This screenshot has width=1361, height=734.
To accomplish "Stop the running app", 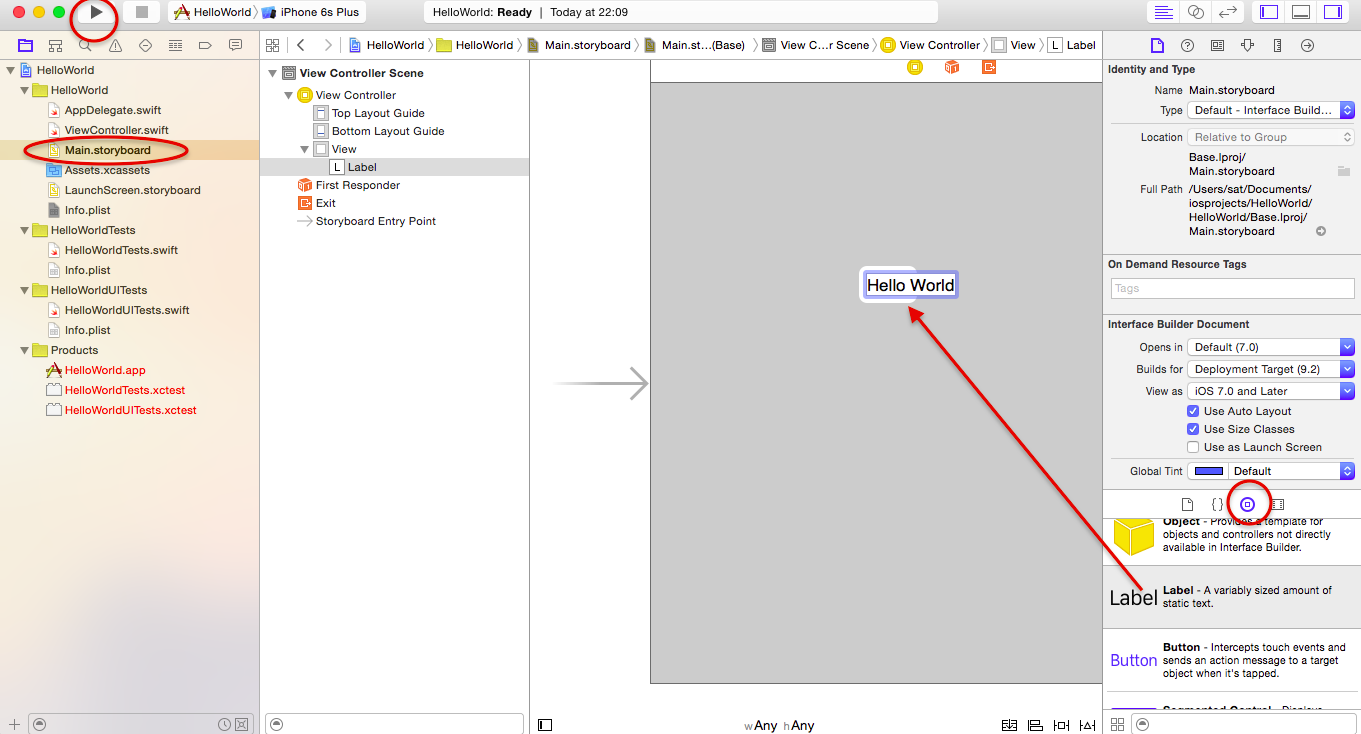I will [x=142, y=12].
